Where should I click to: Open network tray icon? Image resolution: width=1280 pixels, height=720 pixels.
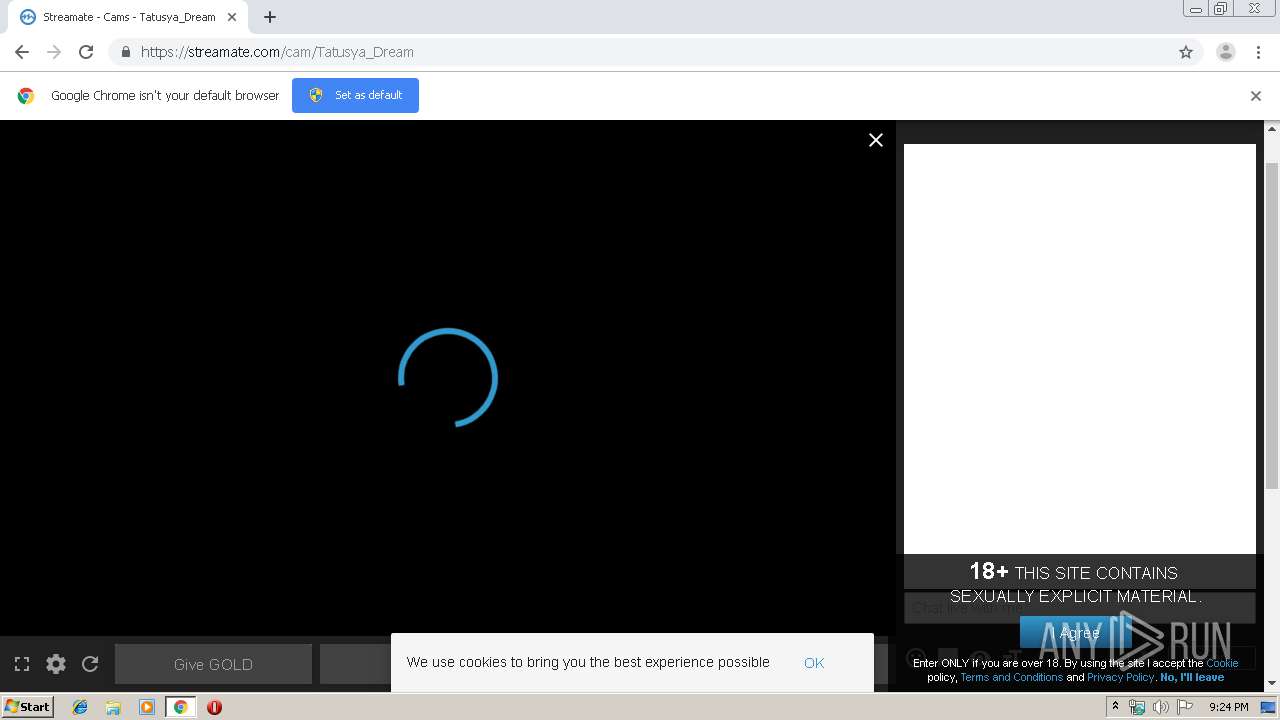tap(1137, 707)
